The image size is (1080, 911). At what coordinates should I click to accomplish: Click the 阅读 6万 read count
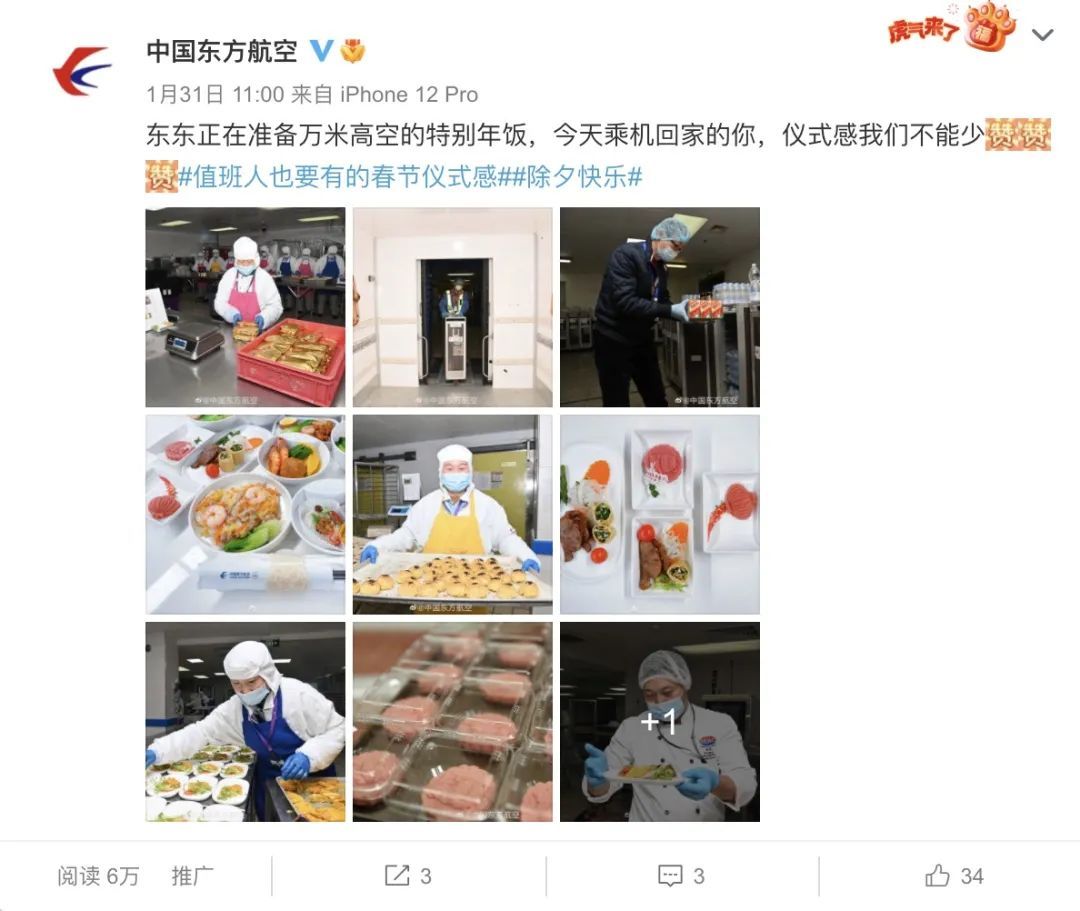(x=98, y=876)
